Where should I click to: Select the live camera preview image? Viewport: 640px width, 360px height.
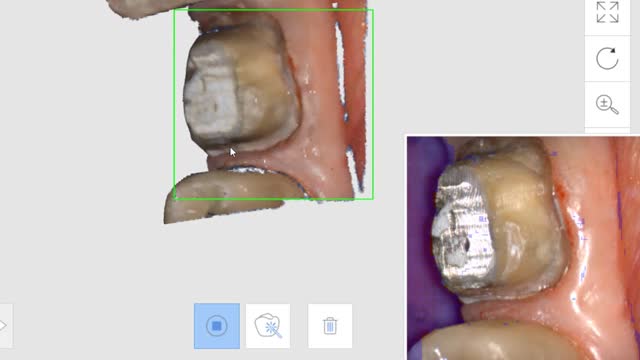click(523, 248)
